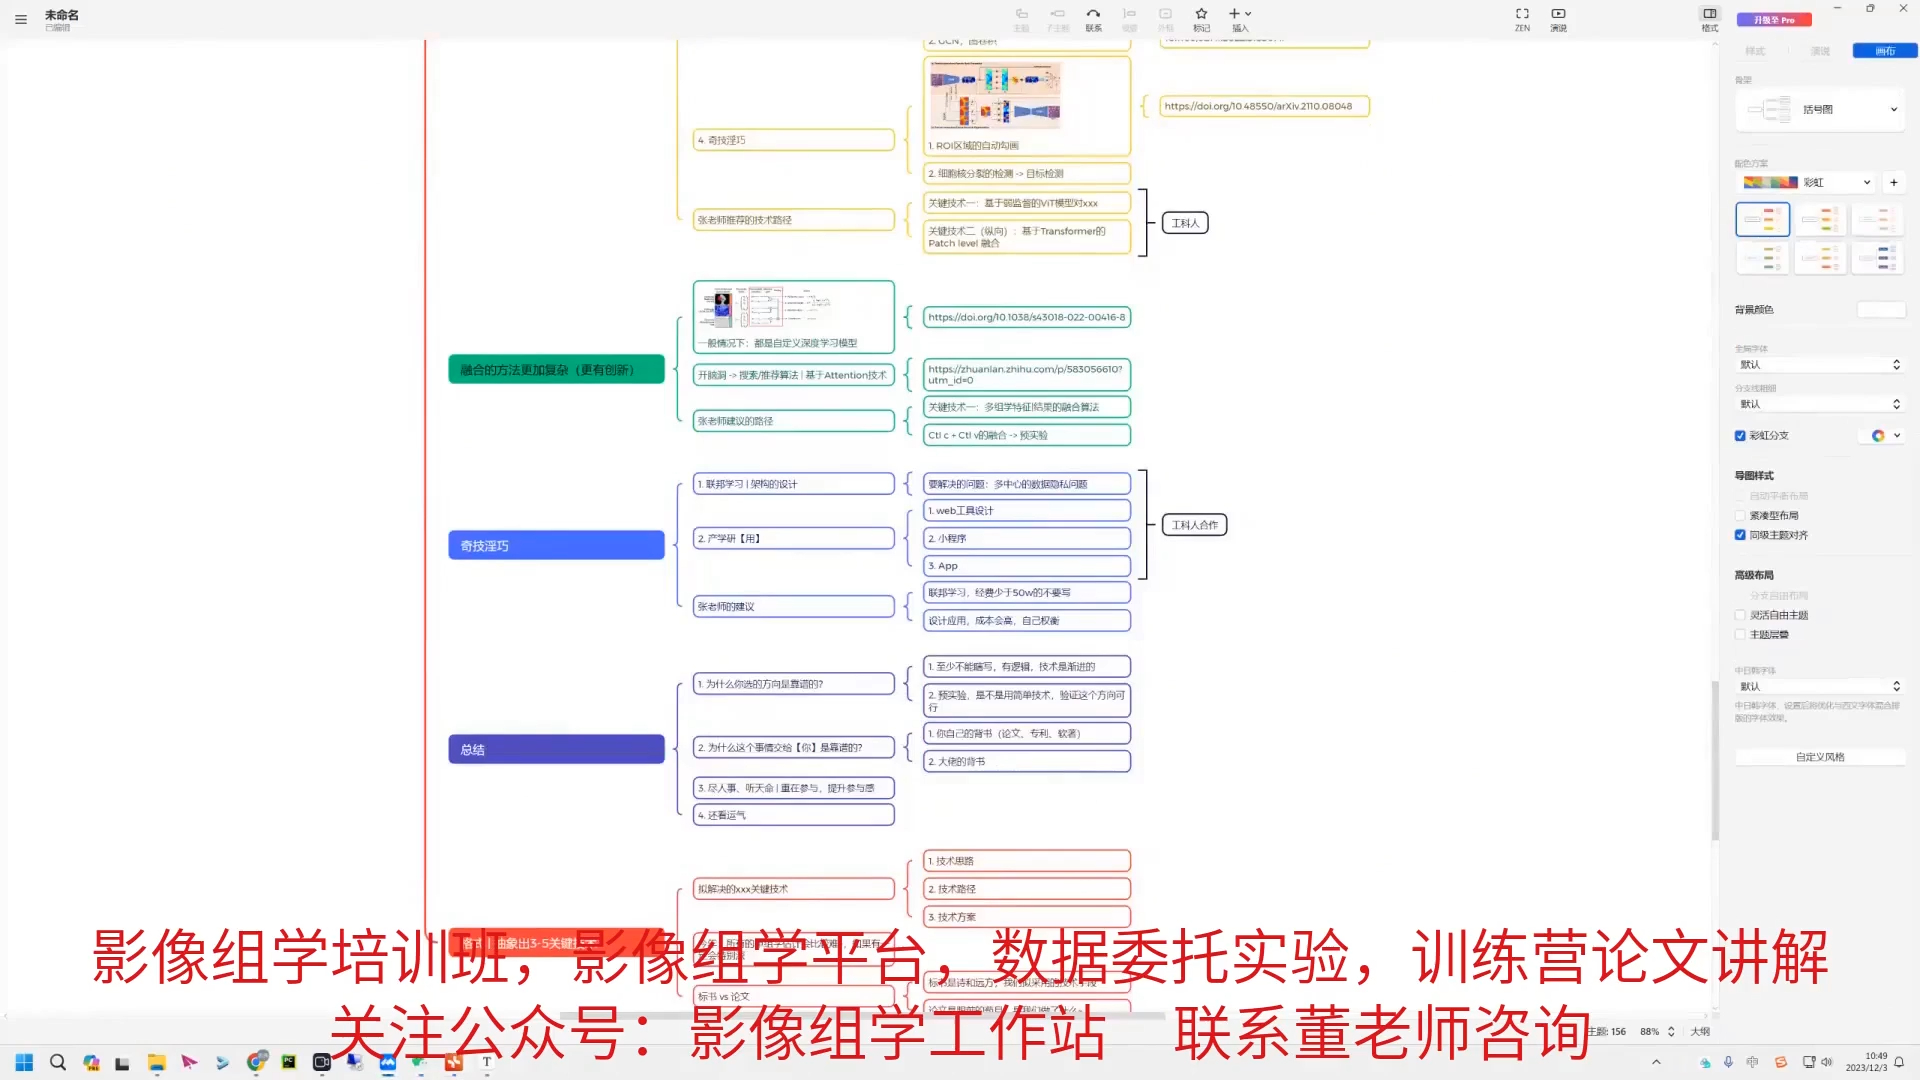This screenshot has height=1080, width=1920.
Task: Toggle the 自动平衡布局 checkbox
Action: pos(1740,496)
